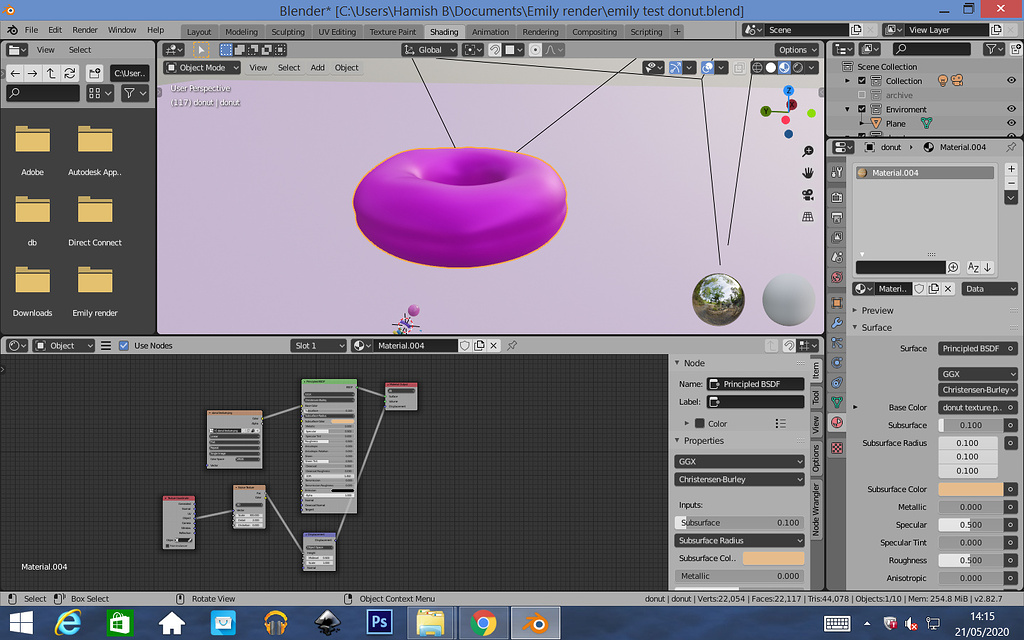The image size is (1024, 640).
Task: Open the Node Wrangler sidebar tab
Action: 815,509
